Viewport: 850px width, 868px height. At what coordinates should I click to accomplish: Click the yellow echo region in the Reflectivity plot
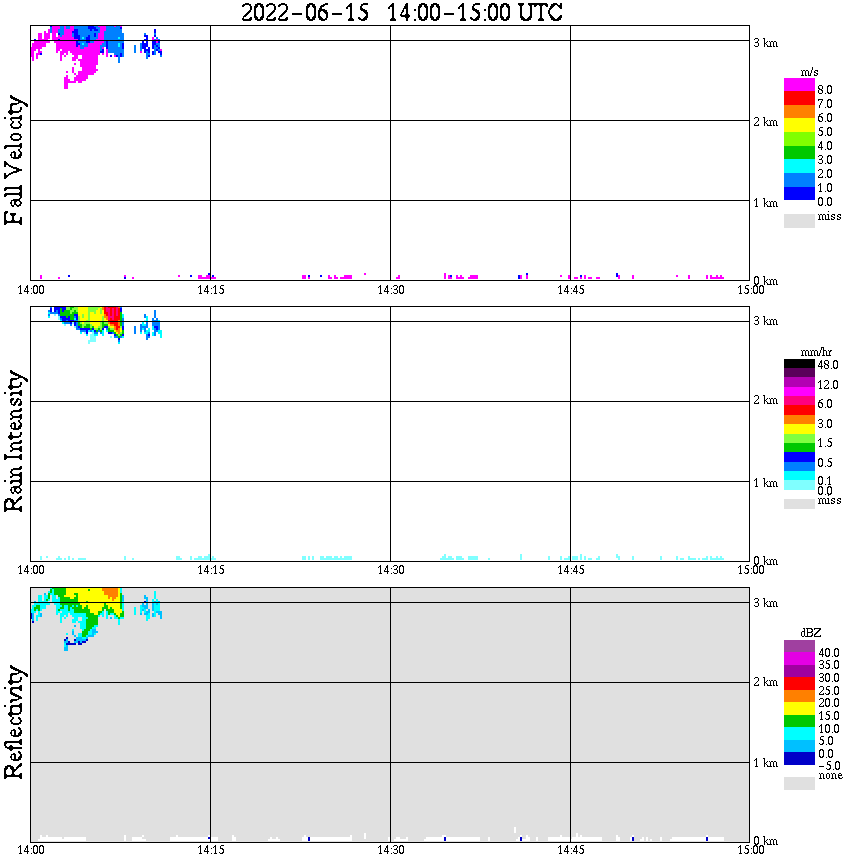click(x=89, y=597)
